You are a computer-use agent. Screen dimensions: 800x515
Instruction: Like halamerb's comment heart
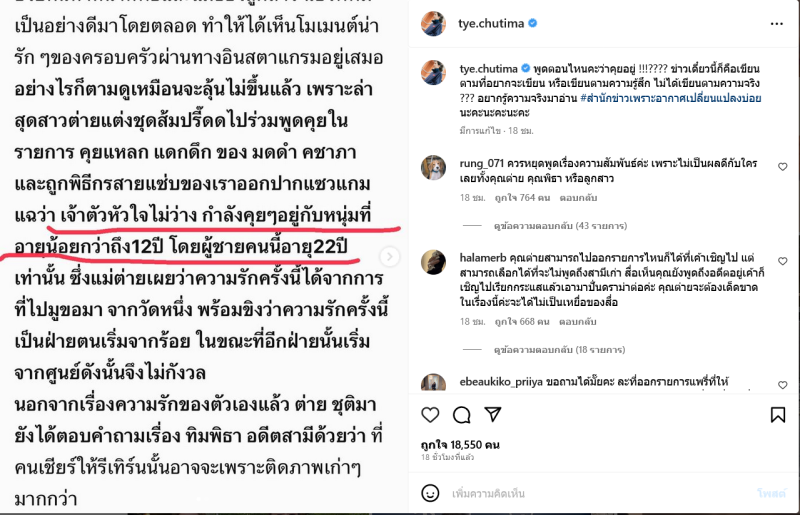tap(783, 261)
